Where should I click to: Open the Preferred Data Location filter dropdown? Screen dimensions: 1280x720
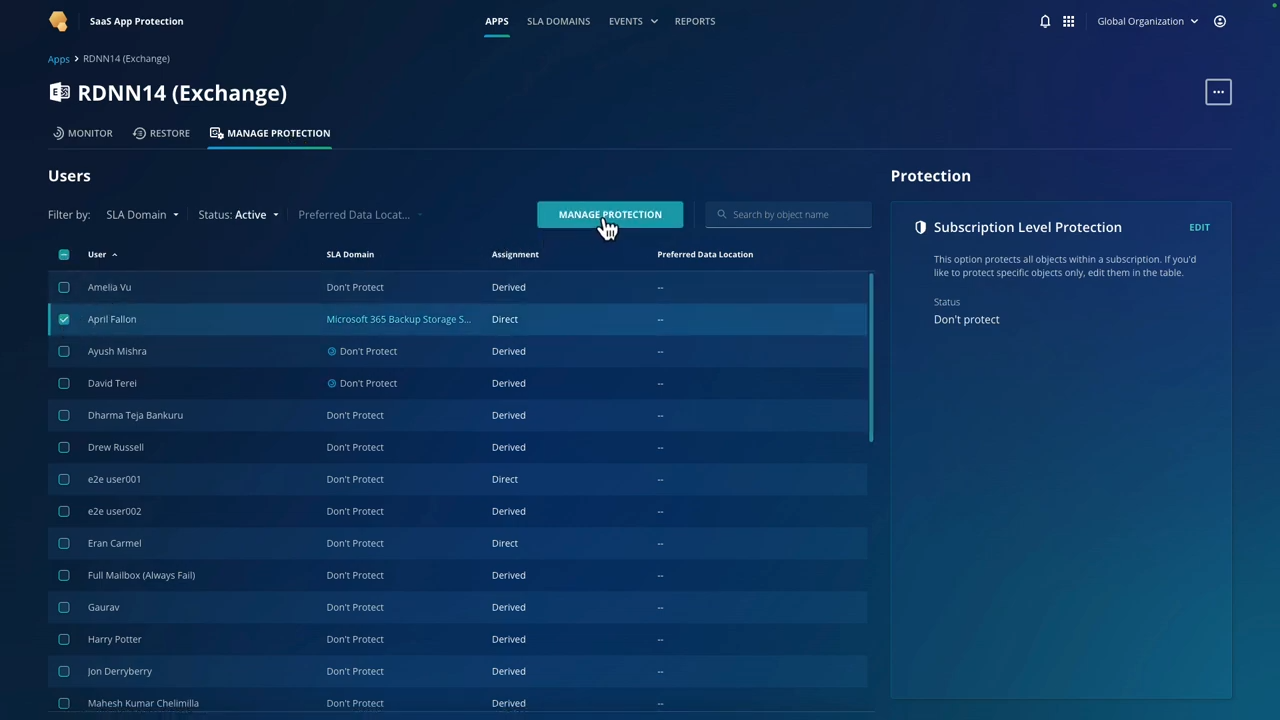tap(360, 214)
